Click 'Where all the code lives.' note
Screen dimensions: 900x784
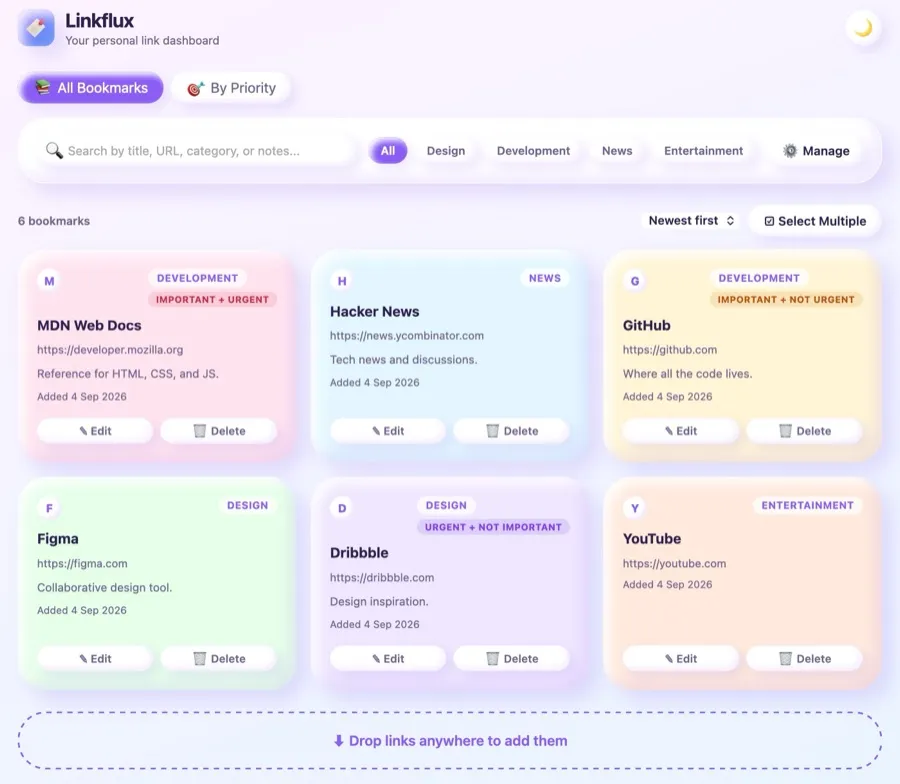[688, 374]
